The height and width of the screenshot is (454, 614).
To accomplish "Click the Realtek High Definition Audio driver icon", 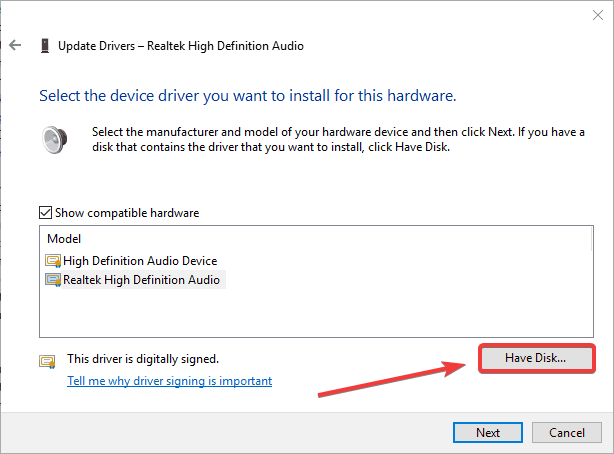I will pyautogui.click(x=54, y=280).
